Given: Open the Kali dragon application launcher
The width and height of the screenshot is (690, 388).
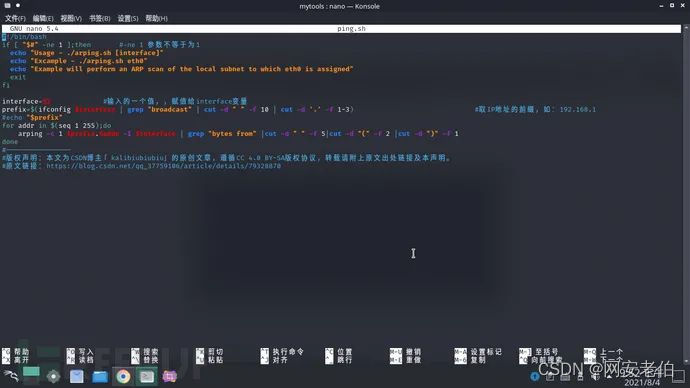Looking at the screenshot, I should point(11,376).
